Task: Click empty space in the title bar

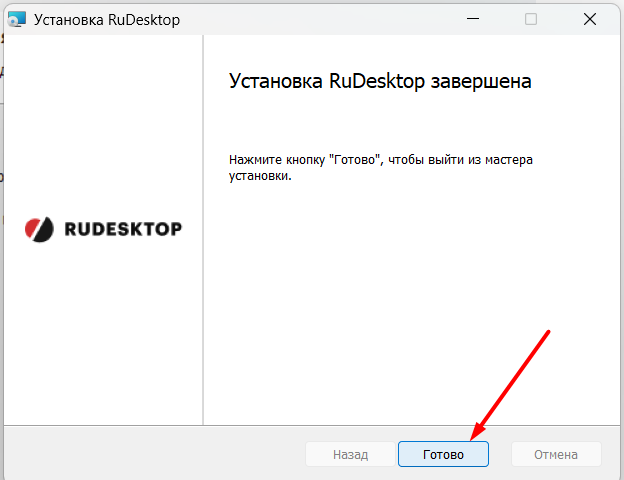Action: tap(320, 18)
